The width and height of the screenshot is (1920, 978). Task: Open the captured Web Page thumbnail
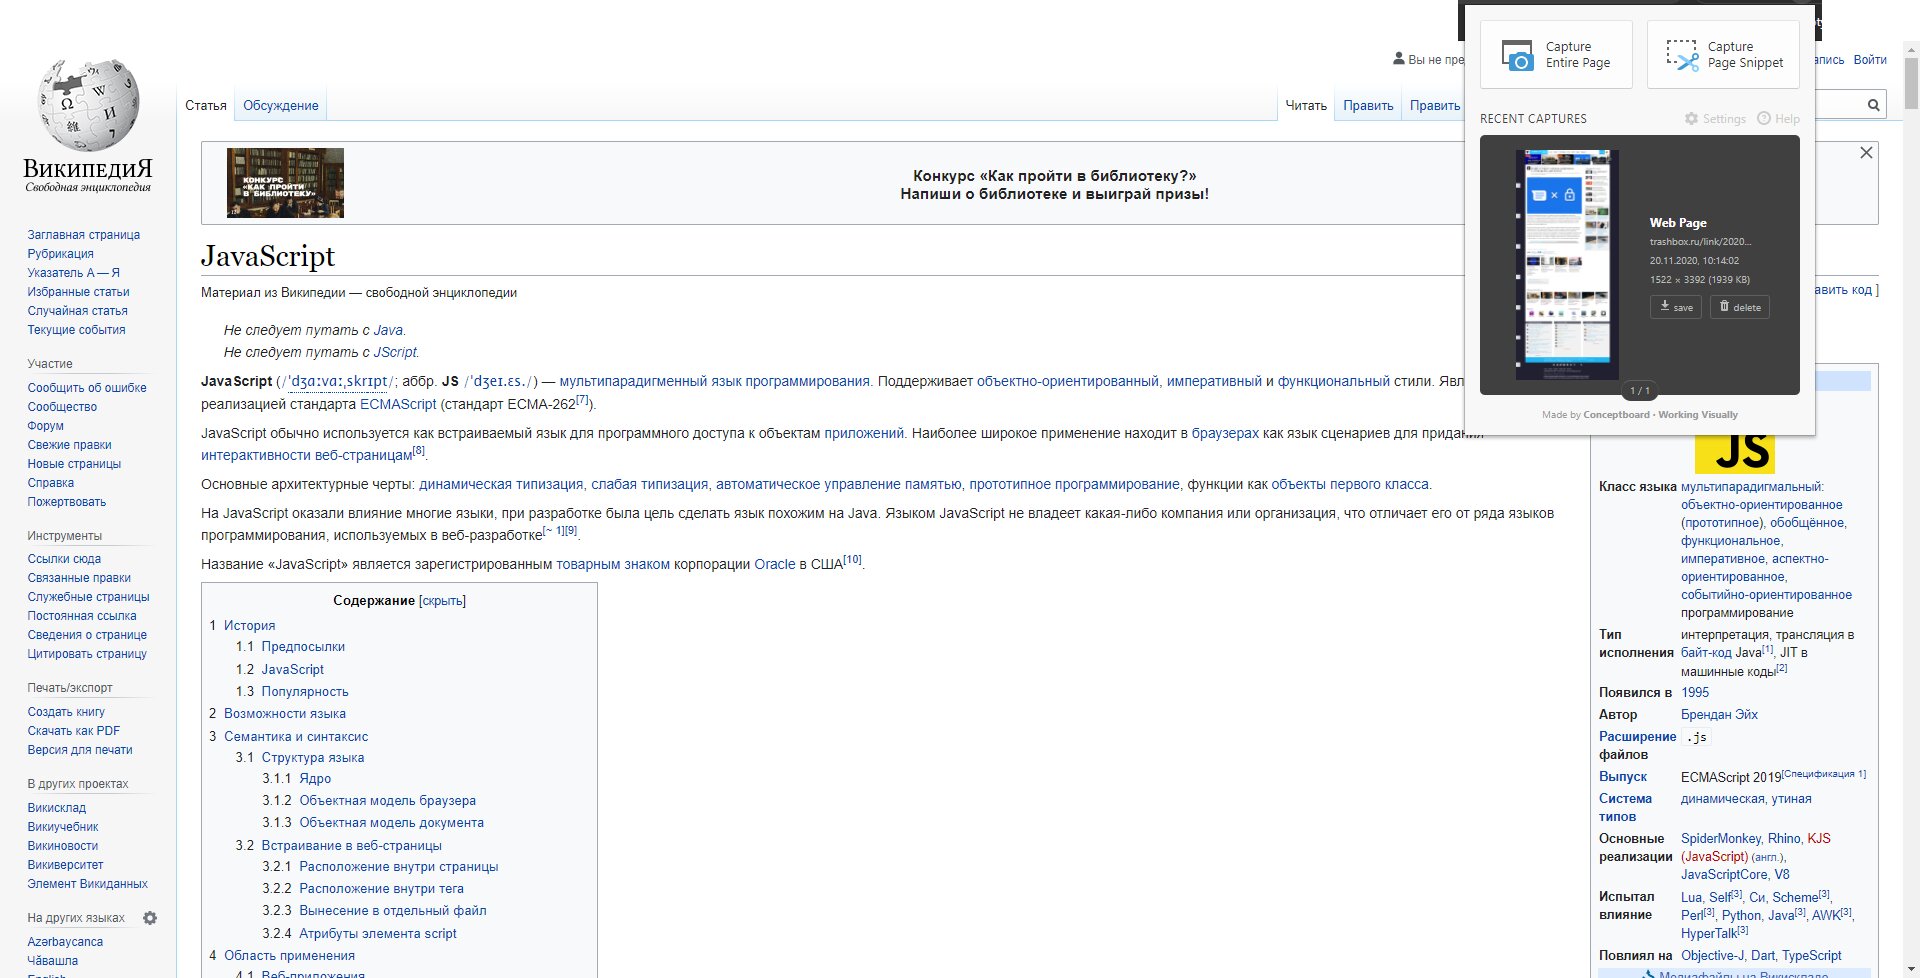(x=1567, y=265)
